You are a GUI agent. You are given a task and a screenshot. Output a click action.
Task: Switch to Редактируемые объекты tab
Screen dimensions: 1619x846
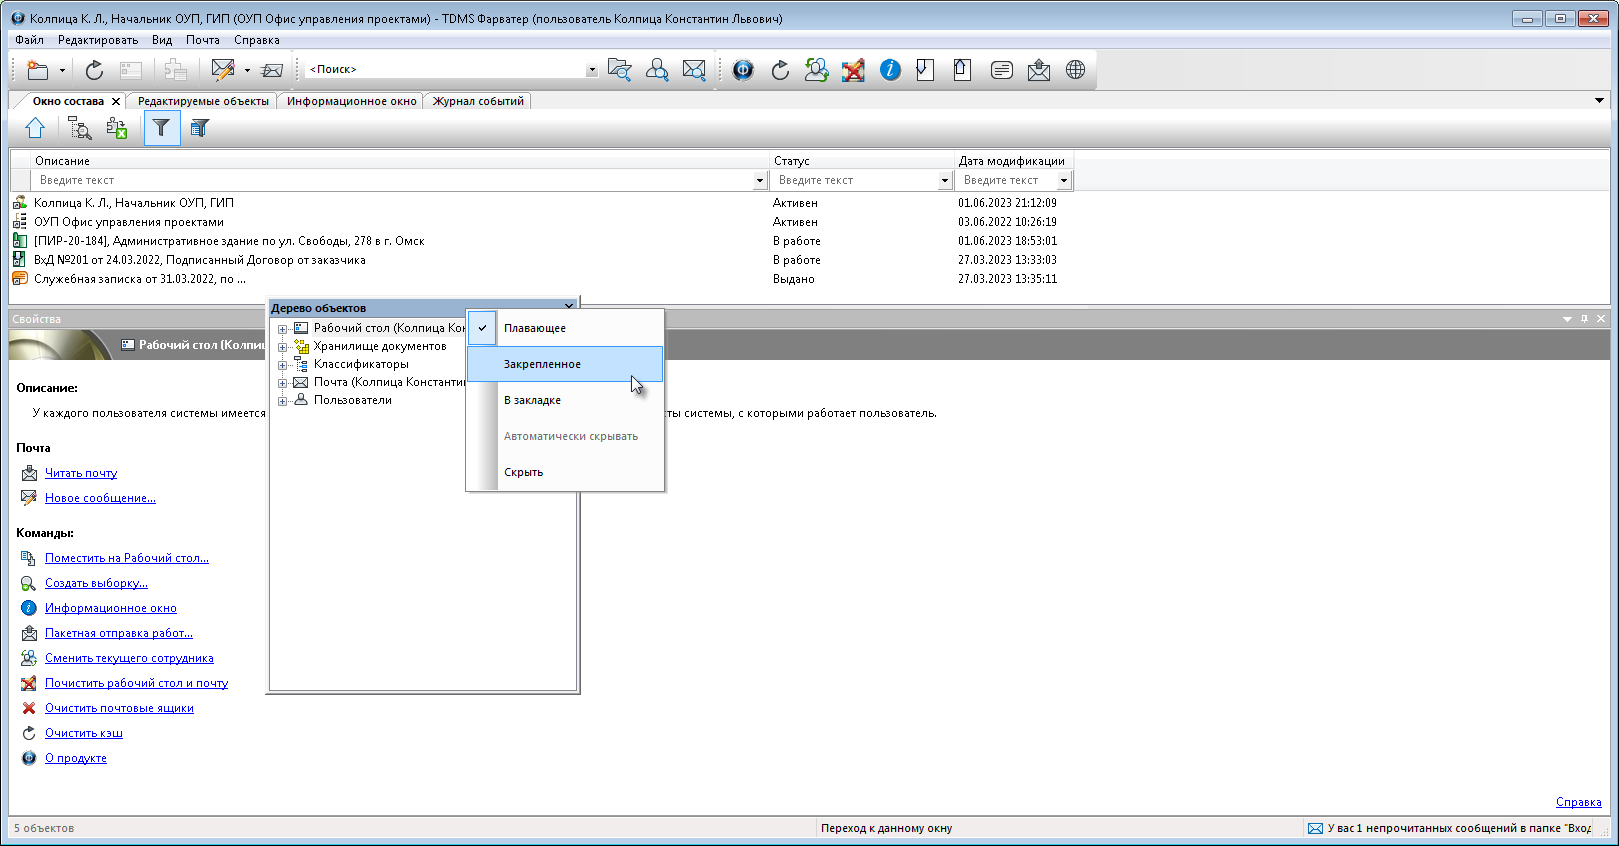point(203,101)
